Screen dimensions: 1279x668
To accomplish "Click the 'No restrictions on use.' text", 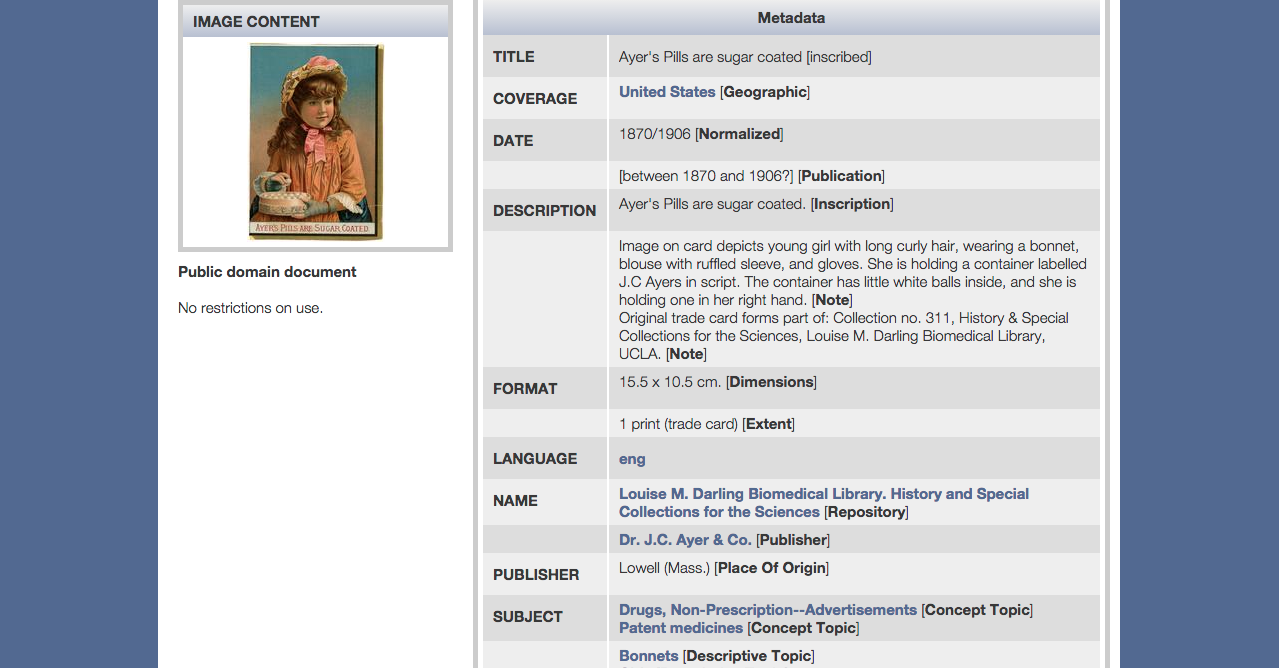I will [250, 308].
